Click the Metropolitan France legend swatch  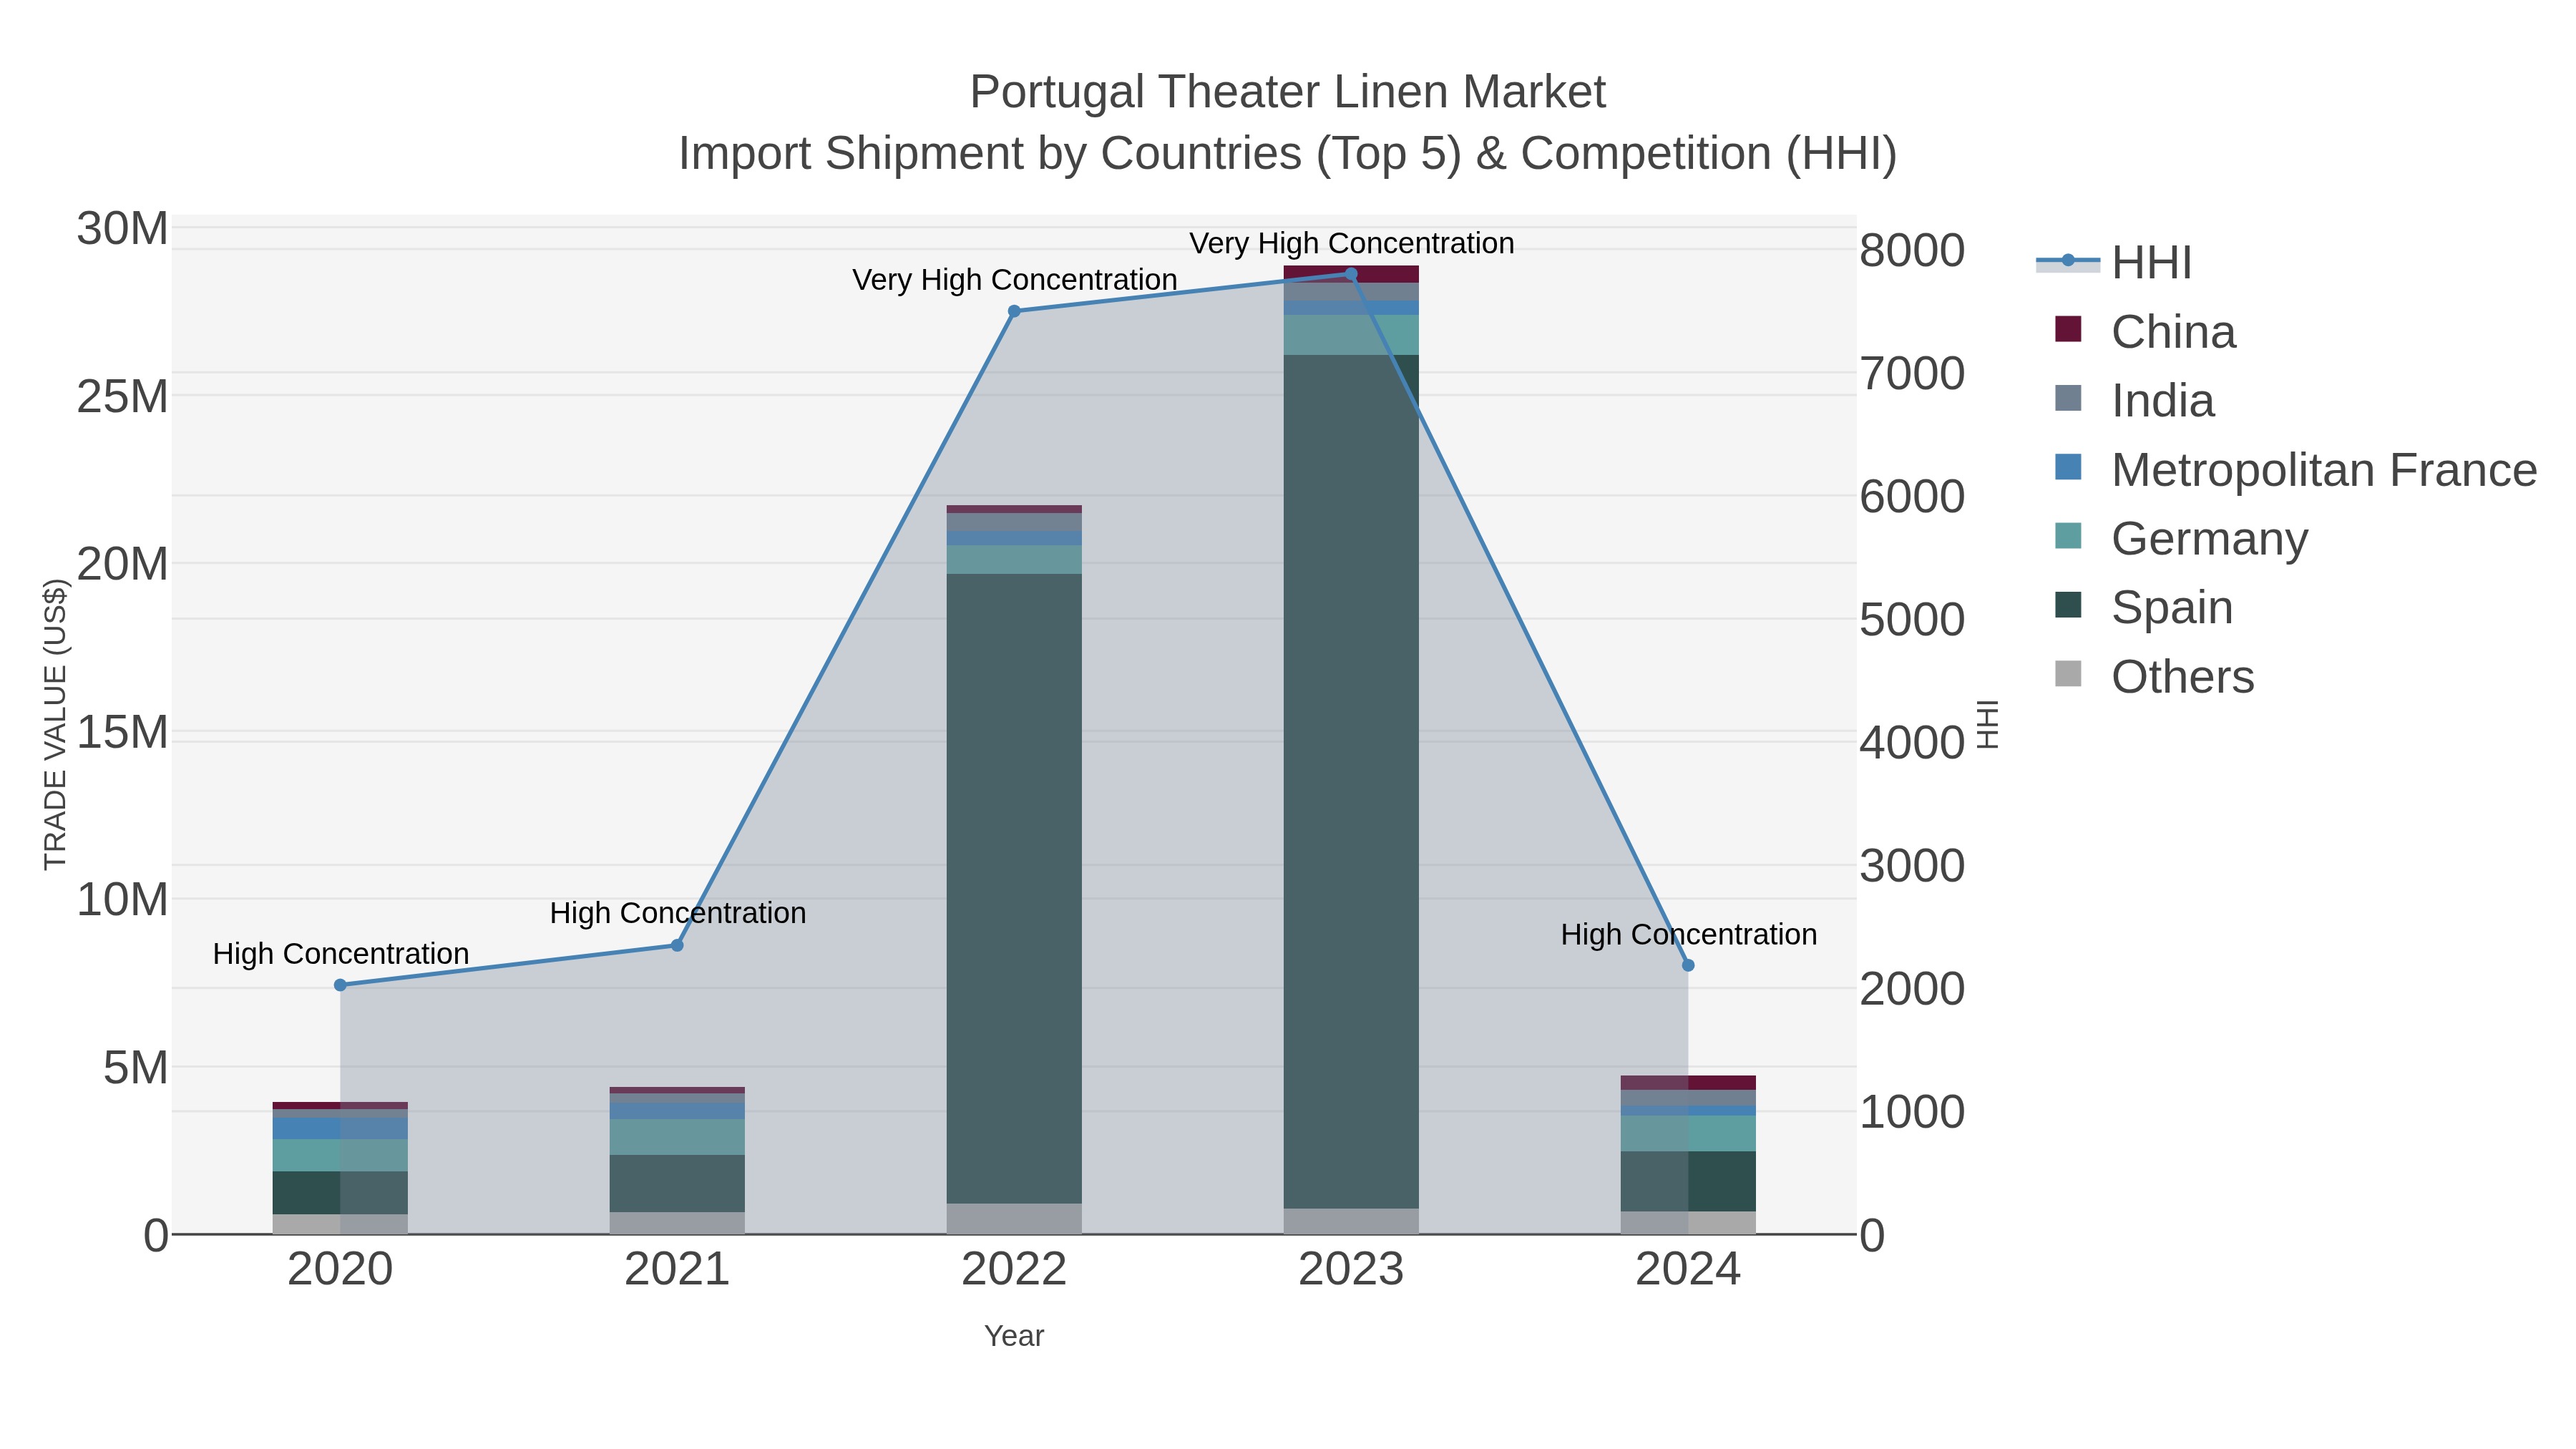pos(2068,467)
